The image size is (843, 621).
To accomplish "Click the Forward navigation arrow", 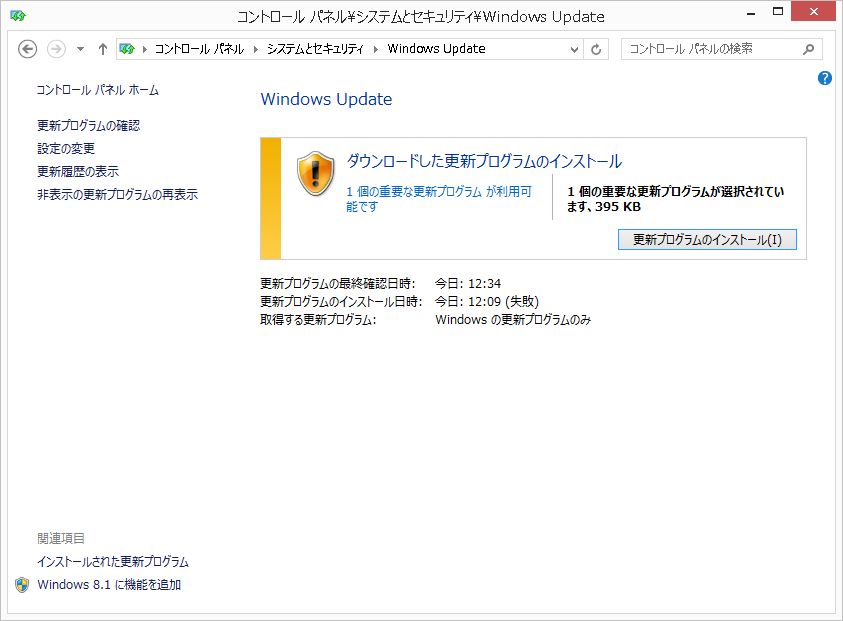I will point(56,49).
